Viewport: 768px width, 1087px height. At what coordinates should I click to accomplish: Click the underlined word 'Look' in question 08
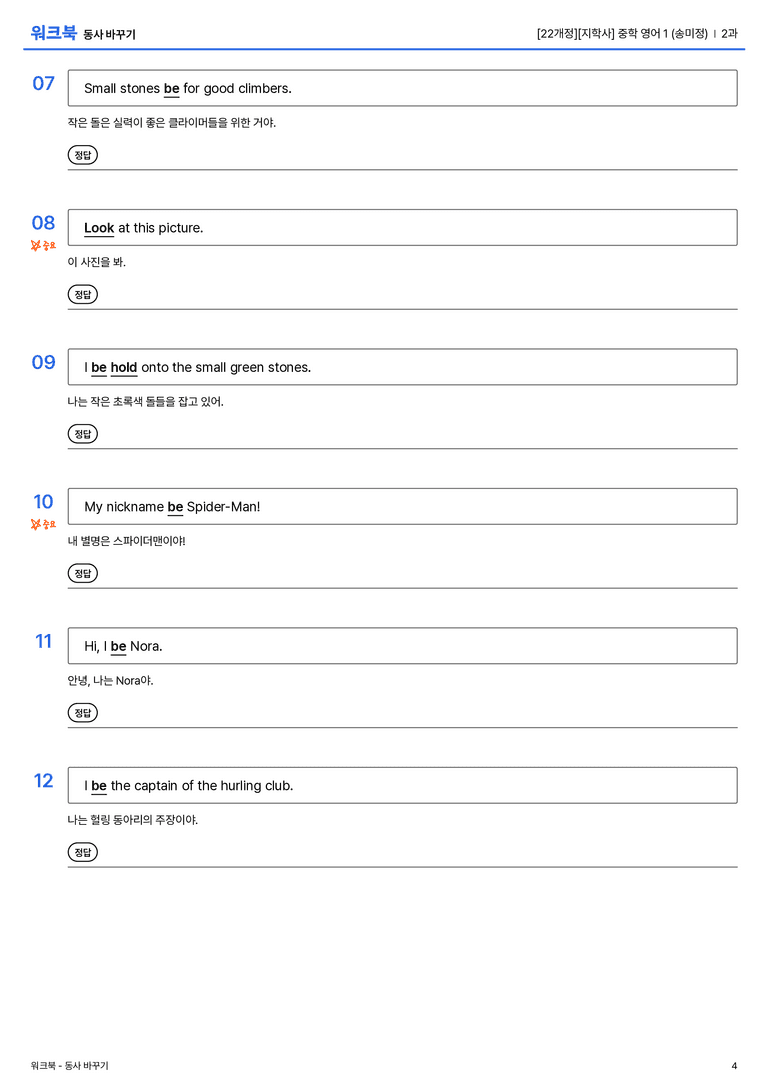(99, 228)
